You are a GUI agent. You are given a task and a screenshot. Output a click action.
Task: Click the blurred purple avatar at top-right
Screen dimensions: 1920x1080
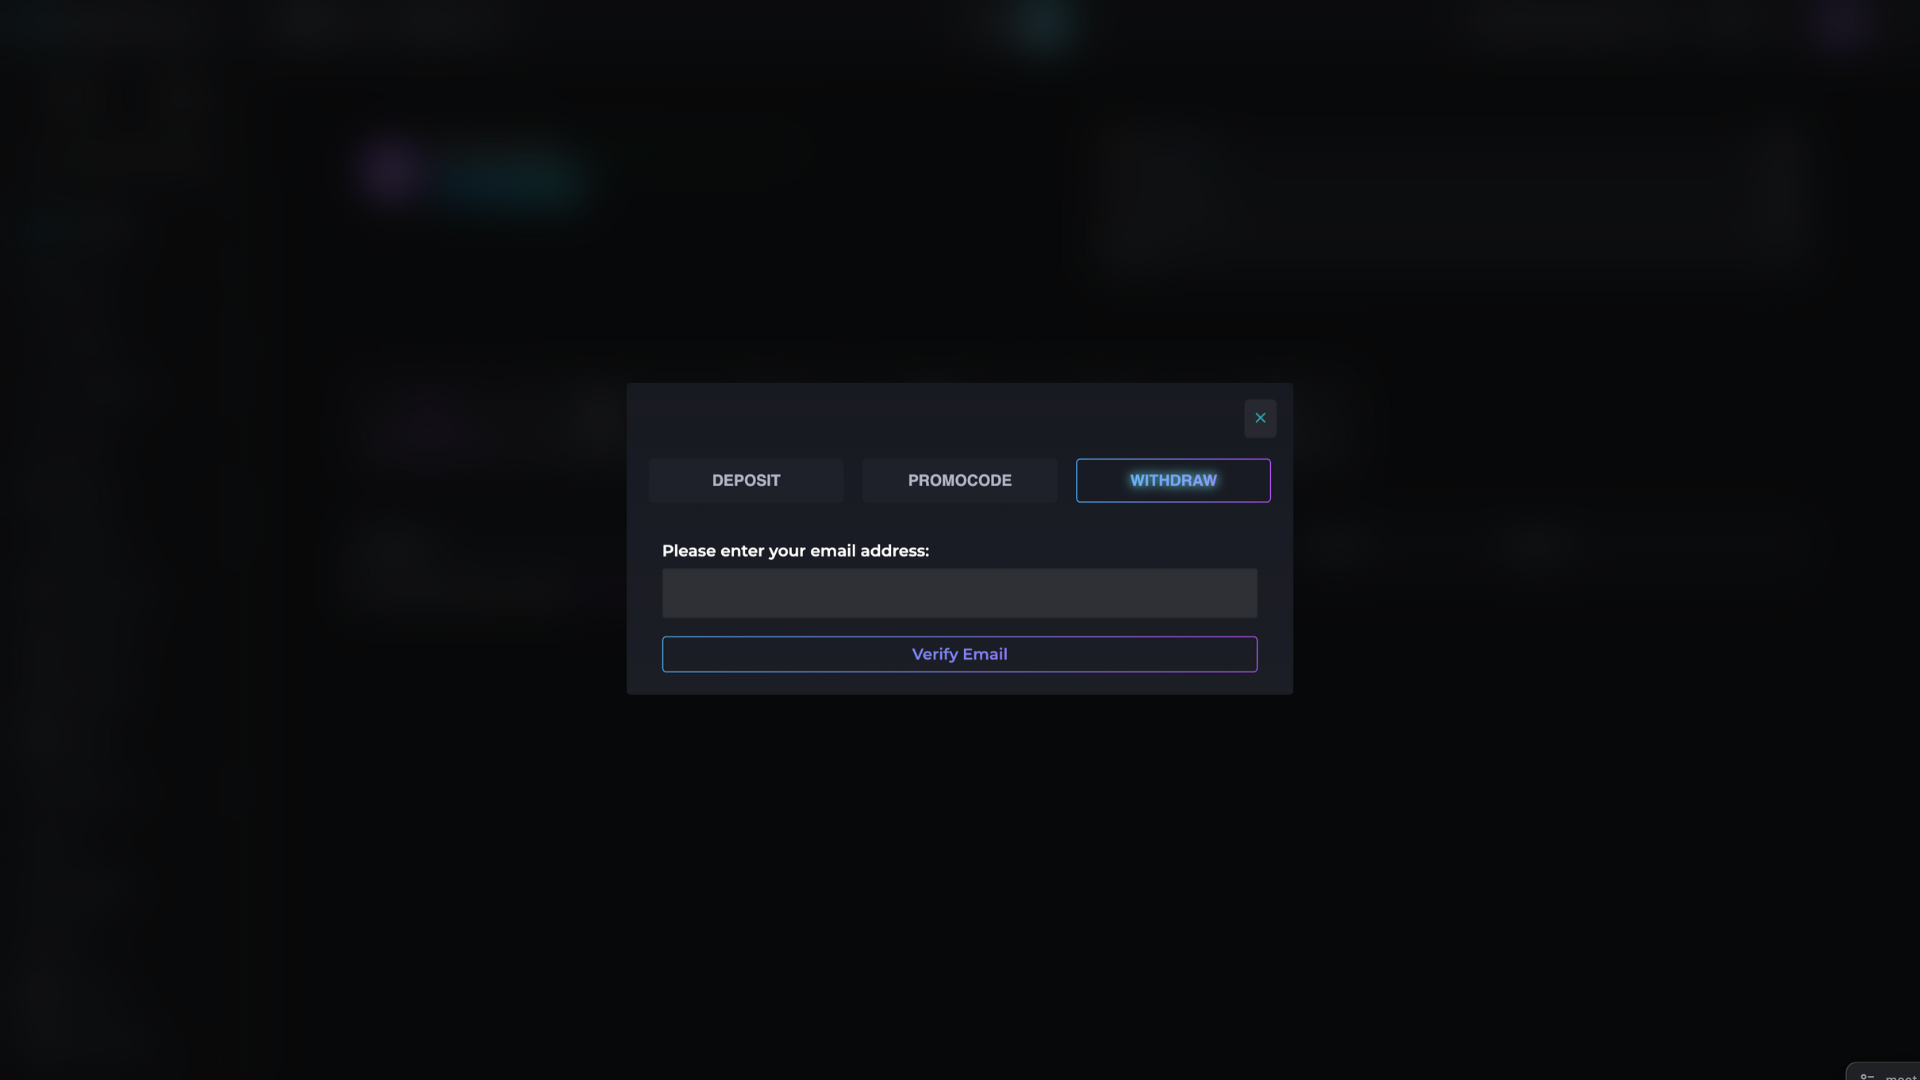[x=1840, y=24]
